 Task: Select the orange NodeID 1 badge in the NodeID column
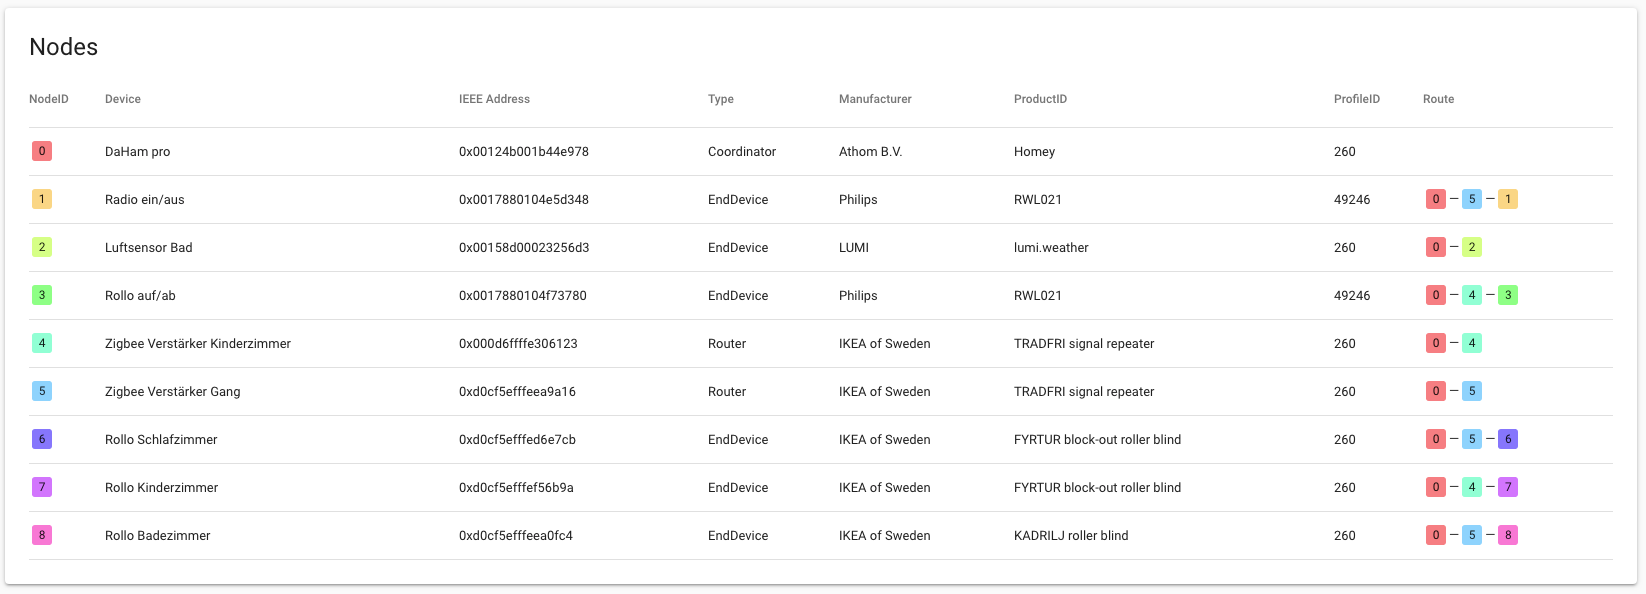click(x=41, y=199)
